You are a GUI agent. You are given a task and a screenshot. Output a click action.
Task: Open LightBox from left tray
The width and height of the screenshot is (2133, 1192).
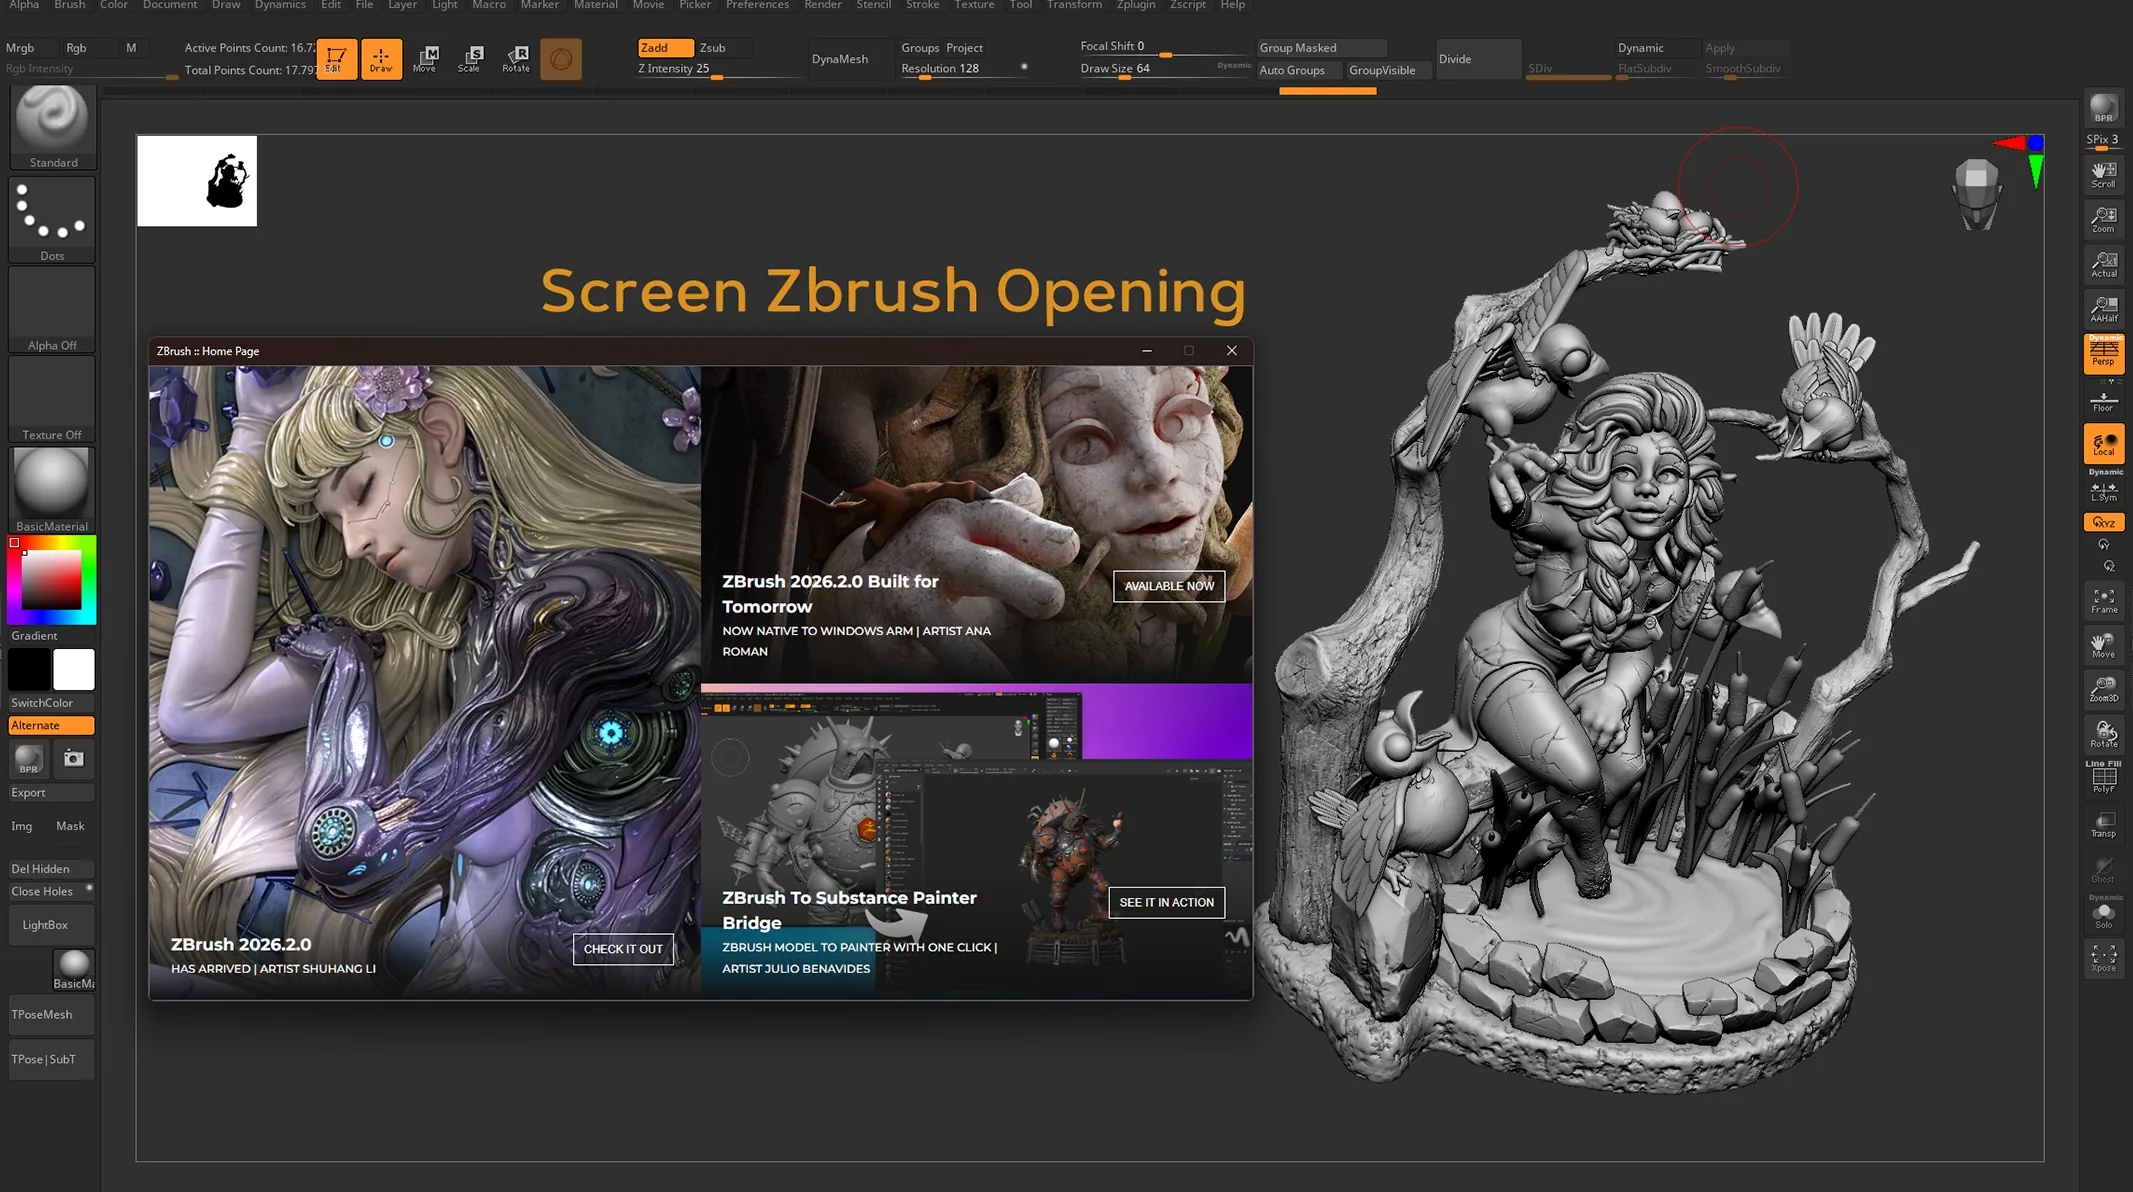point(52,925)
